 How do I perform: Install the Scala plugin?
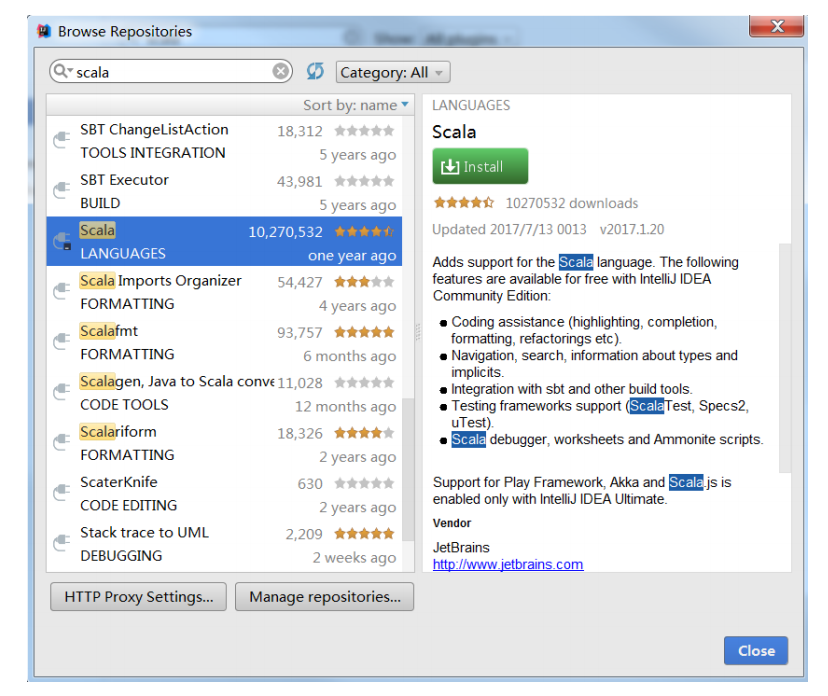[480, 166]
